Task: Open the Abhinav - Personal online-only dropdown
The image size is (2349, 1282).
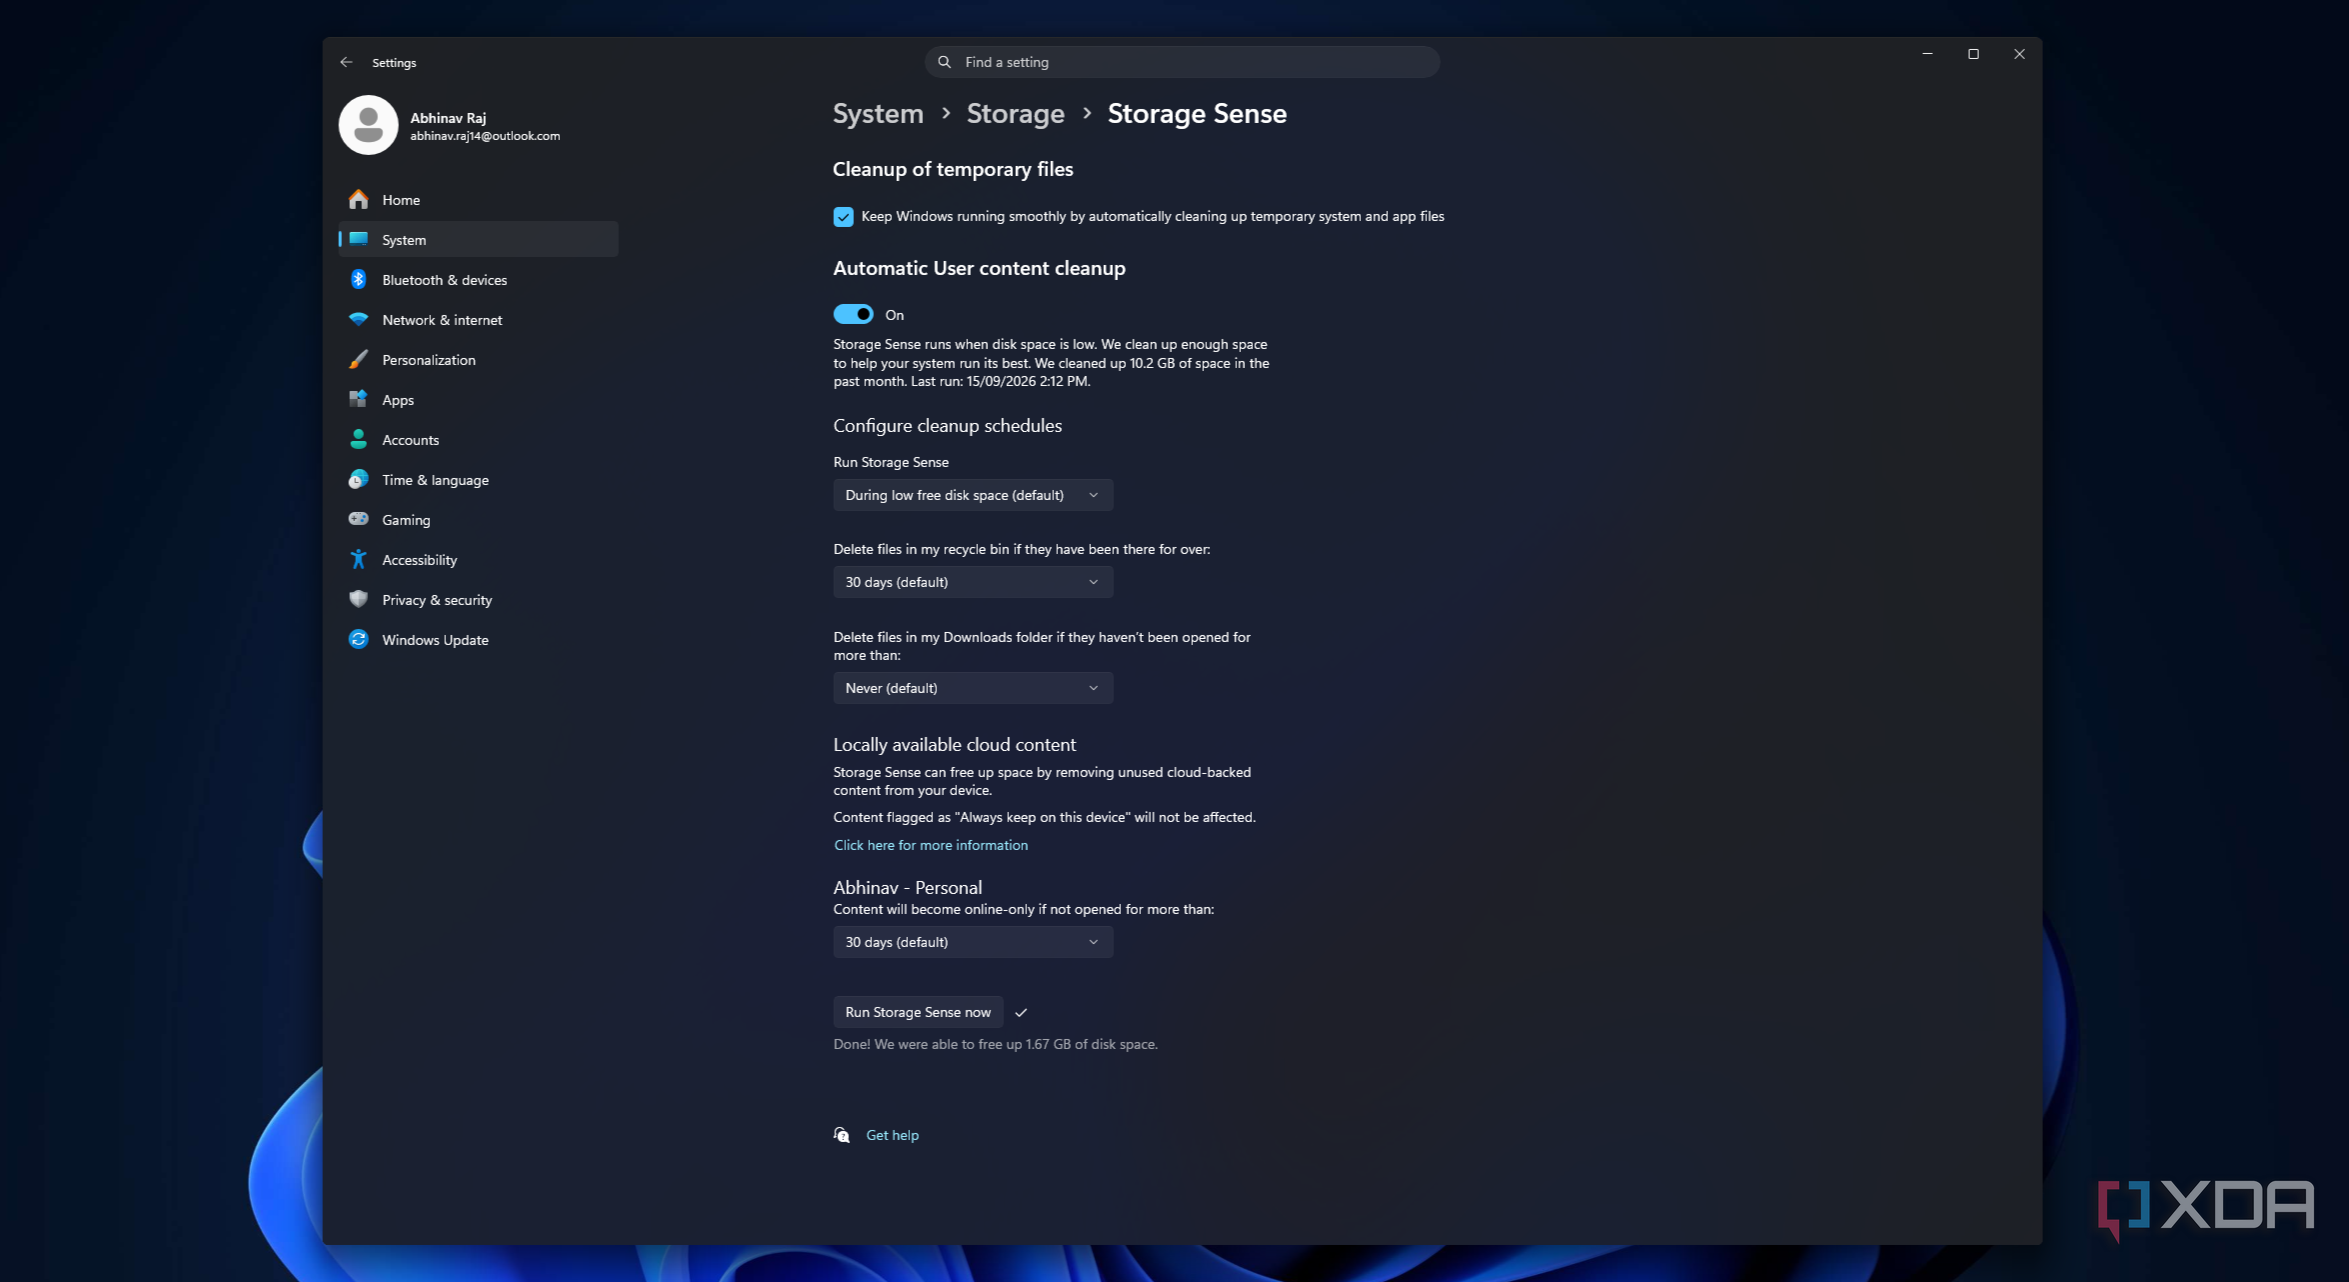Action: pyautogui.click(x=973, y=942)
